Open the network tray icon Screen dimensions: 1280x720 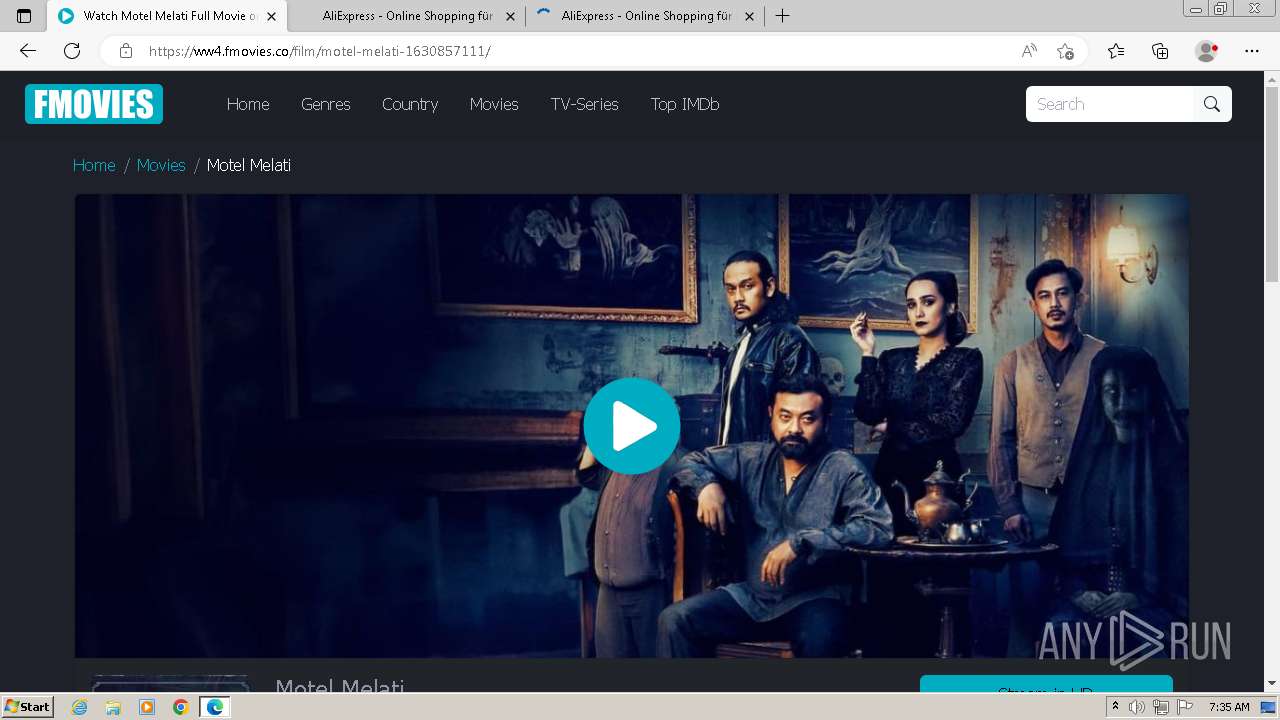pyautogui.click(x=1161, y=707)
